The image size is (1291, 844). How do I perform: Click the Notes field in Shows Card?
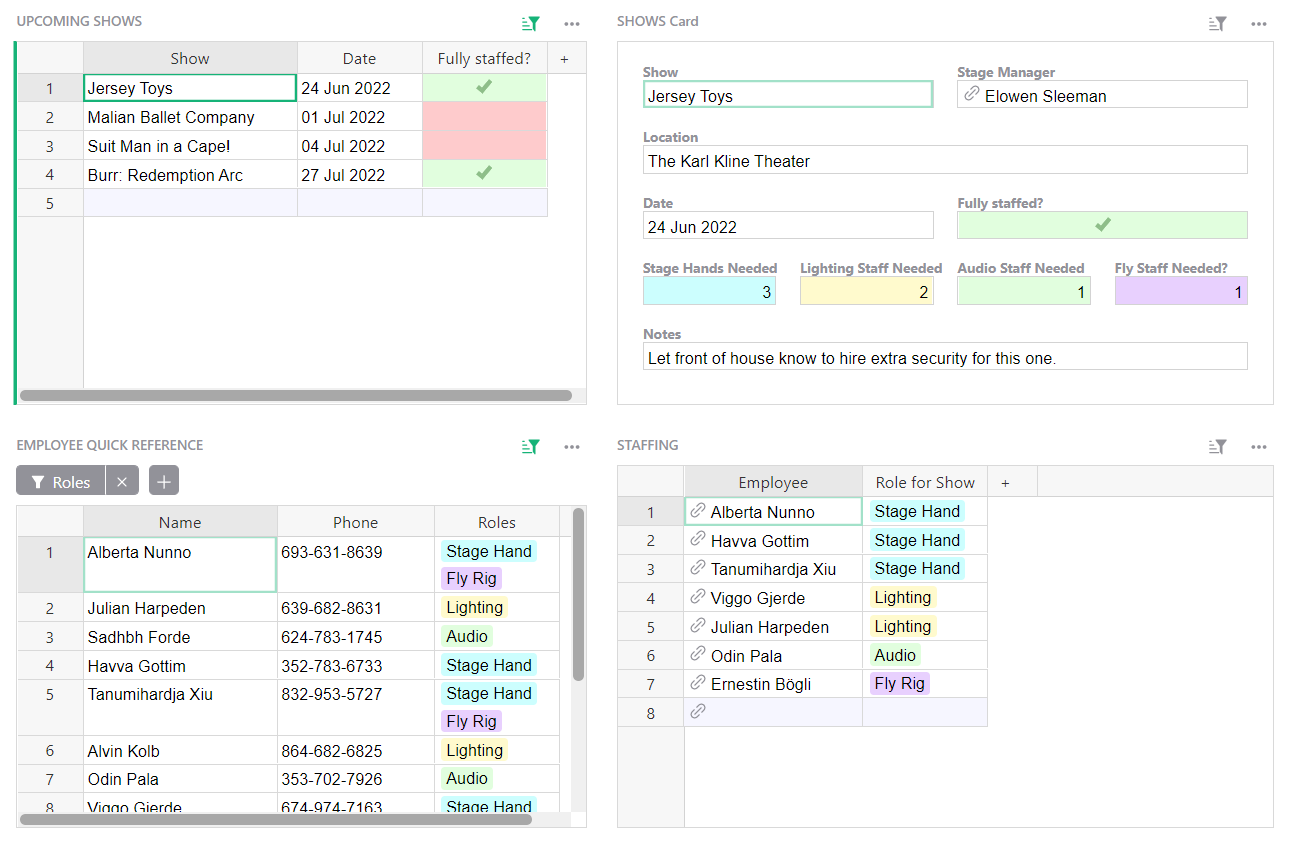(x=945, y=357)
